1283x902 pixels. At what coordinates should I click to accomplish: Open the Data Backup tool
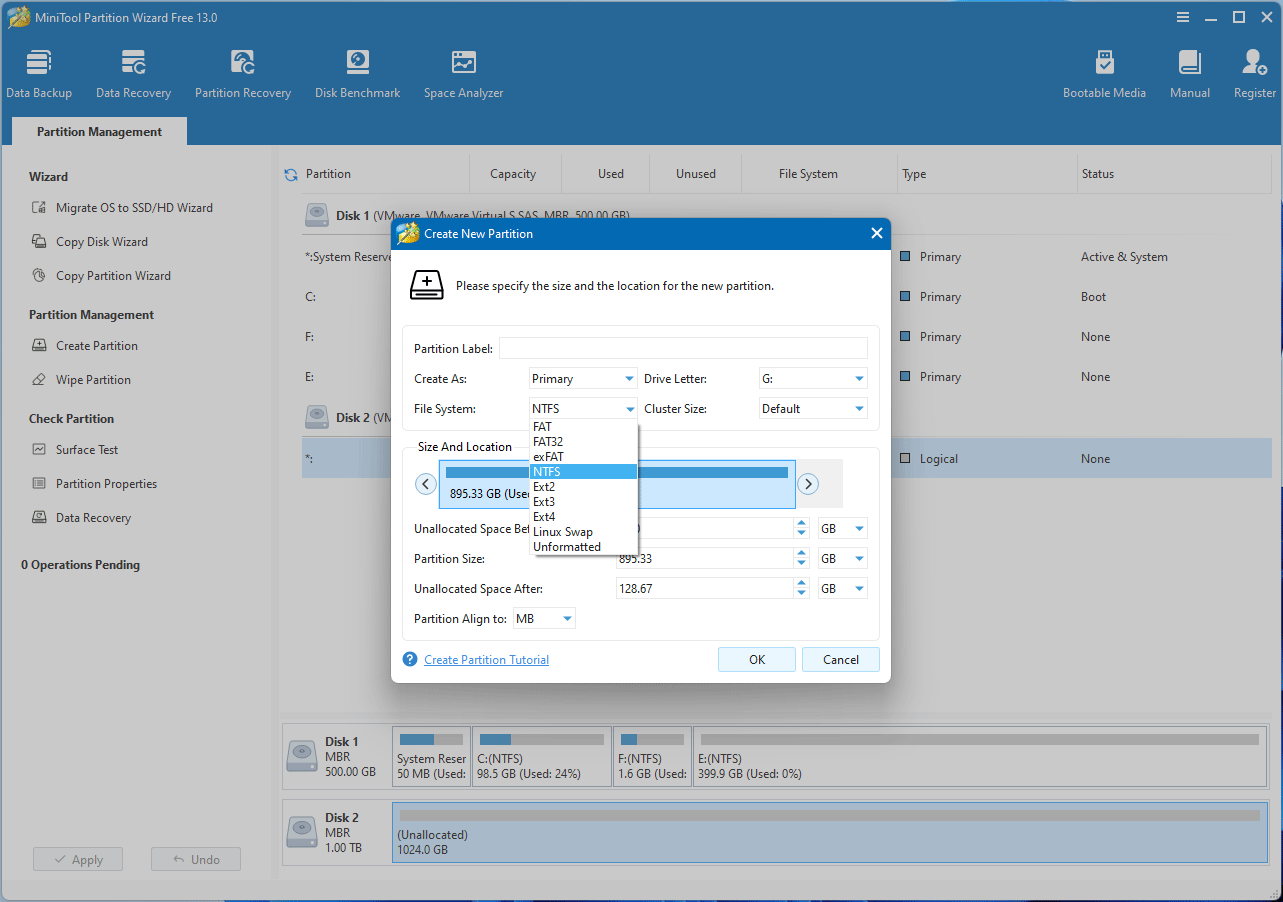(x=39, y=75)
